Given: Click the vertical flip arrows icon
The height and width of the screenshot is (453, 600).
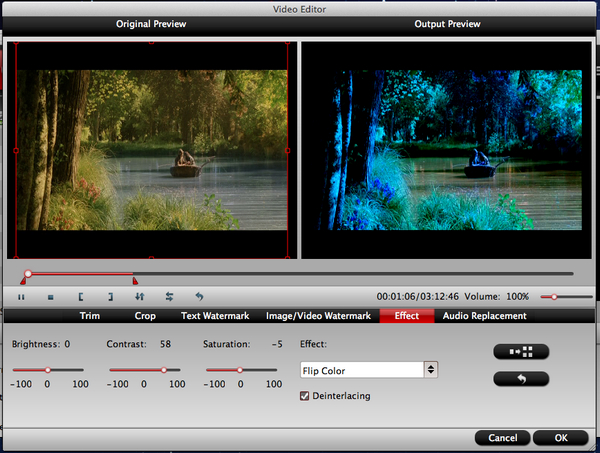Looking at the screenshot, I should pos(140,297).
